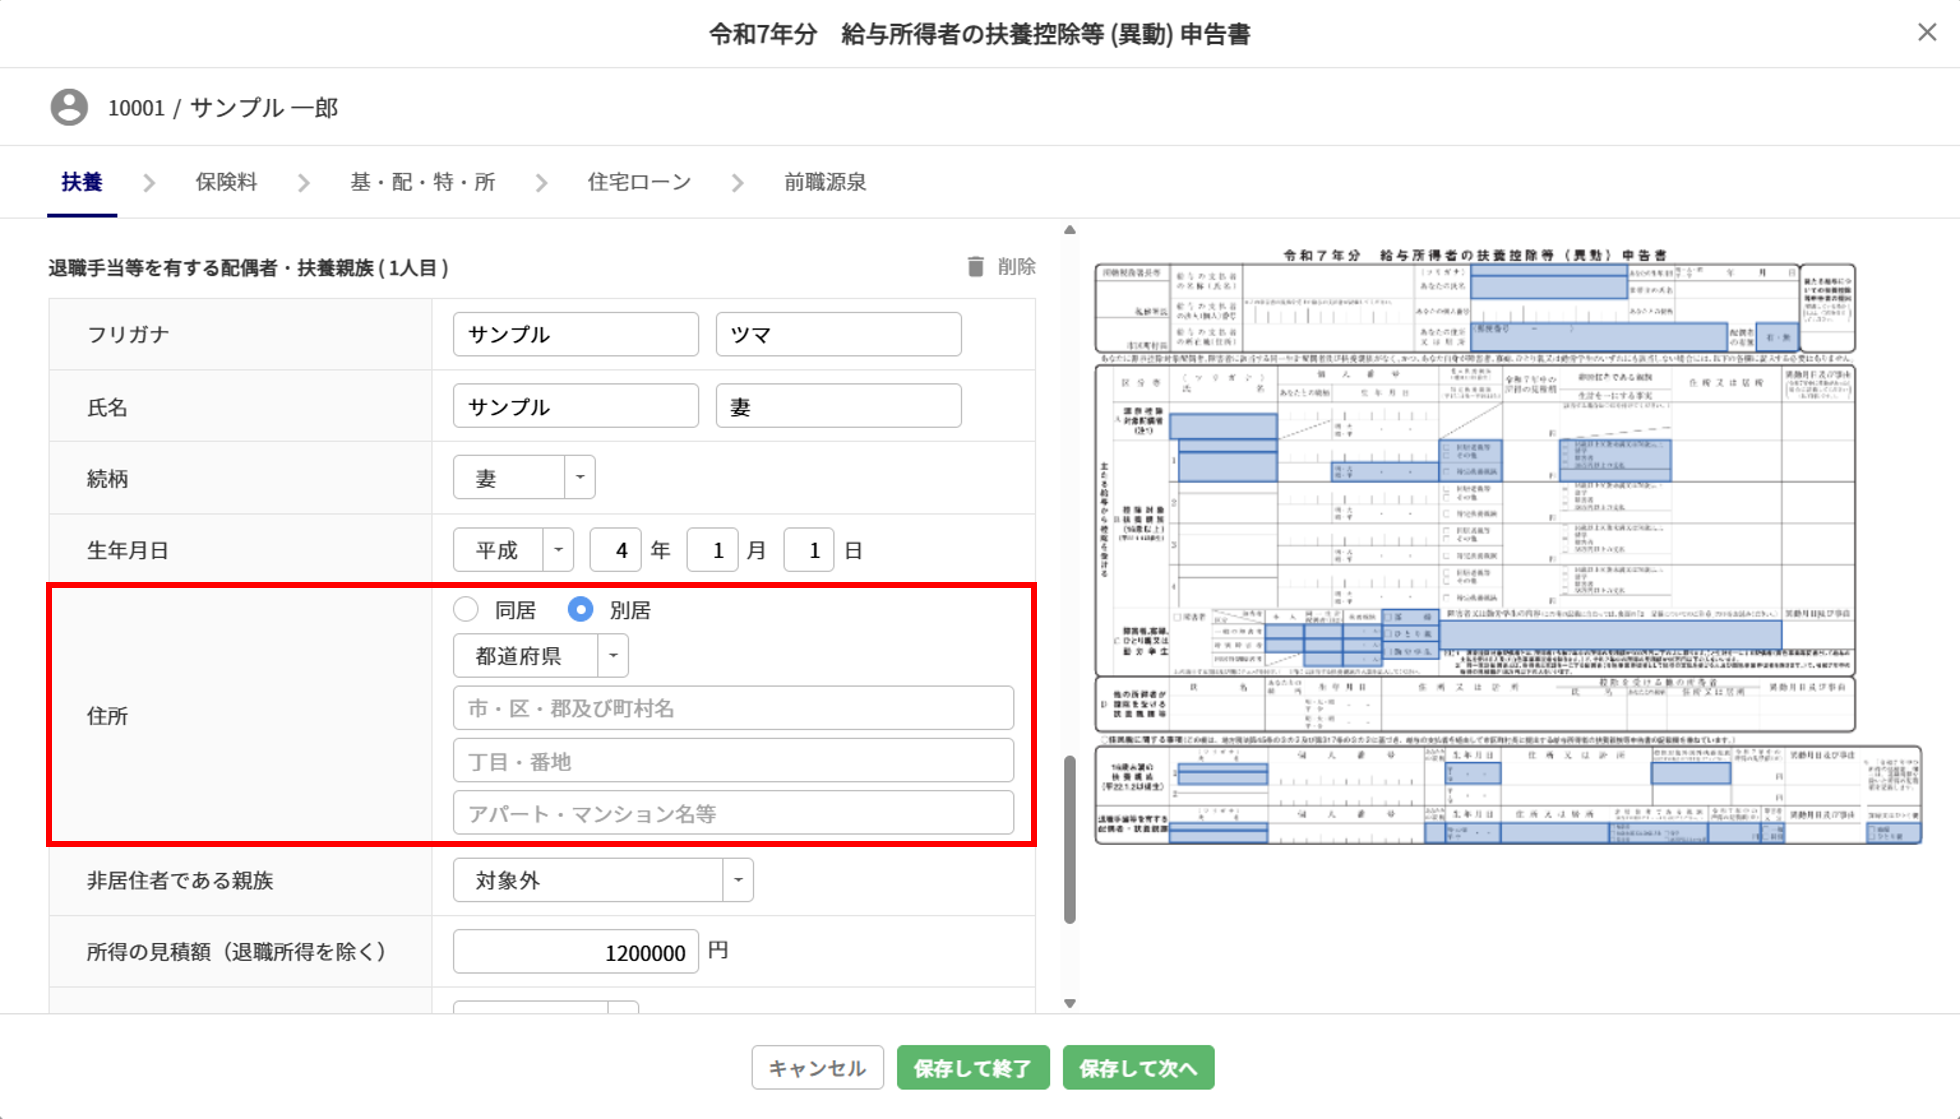Image resolution: width=1960 pixels, height=1119 pixels.
Task: Select the 別居 radio button
Action: [x=580, y=609]
